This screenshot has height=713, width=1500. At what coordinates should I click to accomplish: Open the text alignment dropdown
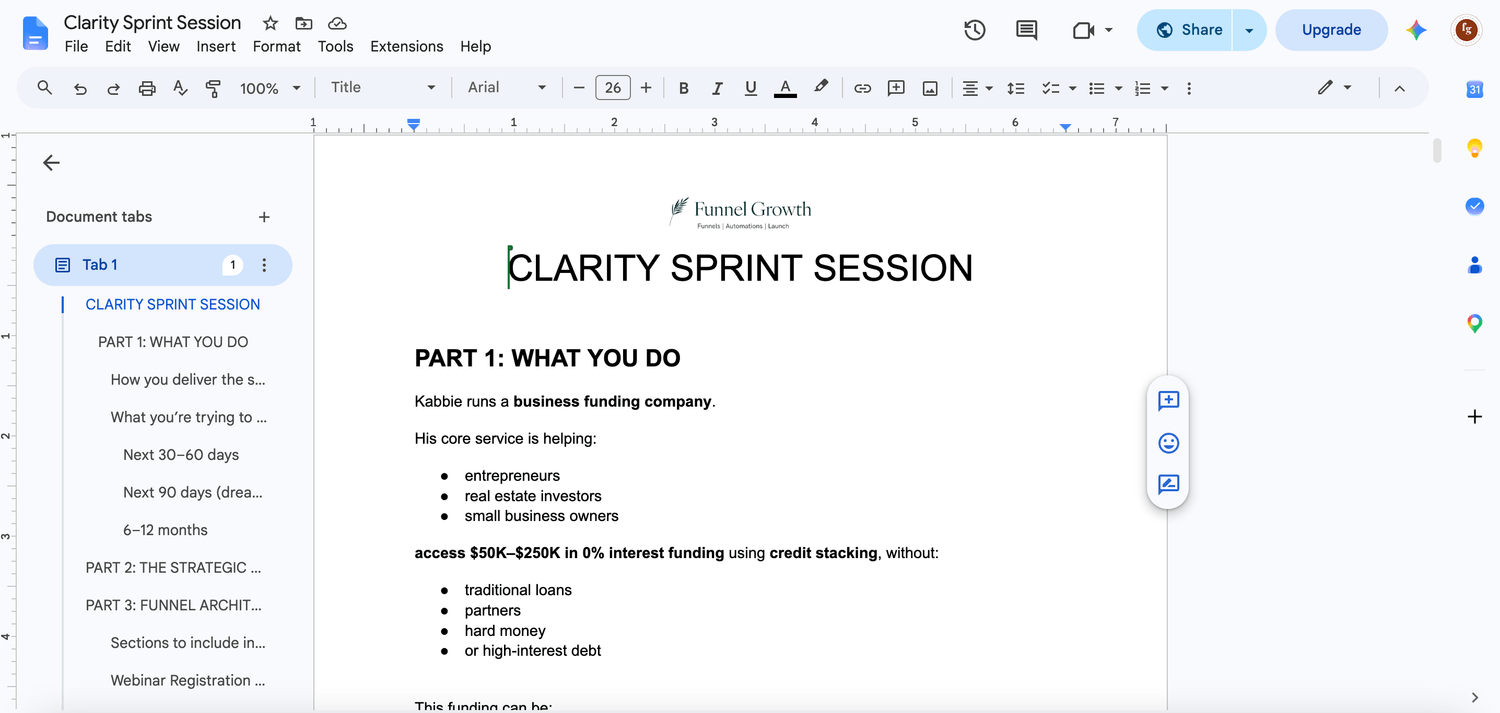(977, 88)
